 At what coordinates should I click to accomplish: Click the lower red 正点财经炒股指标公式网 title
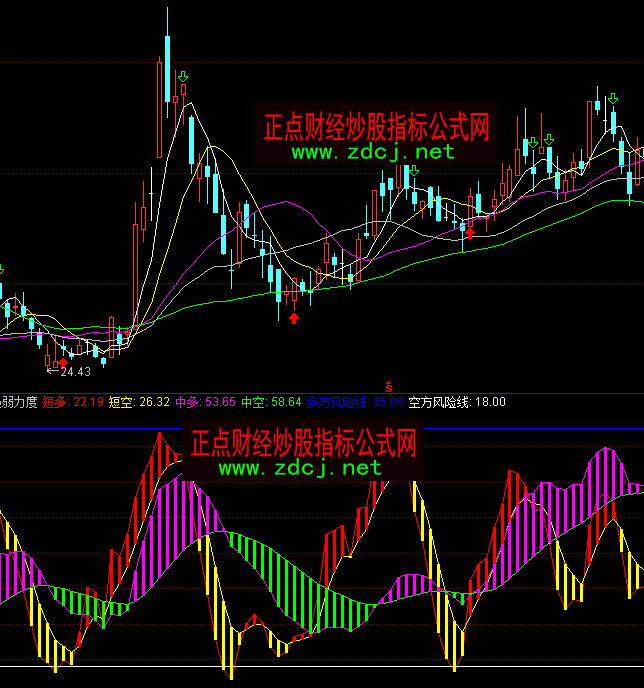point(301,441)
